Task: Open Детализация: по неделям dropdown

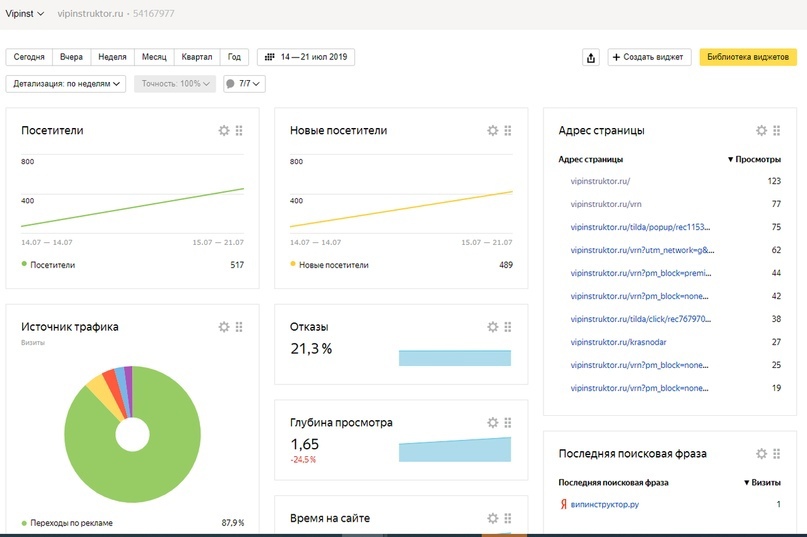Action: [66, 83]
